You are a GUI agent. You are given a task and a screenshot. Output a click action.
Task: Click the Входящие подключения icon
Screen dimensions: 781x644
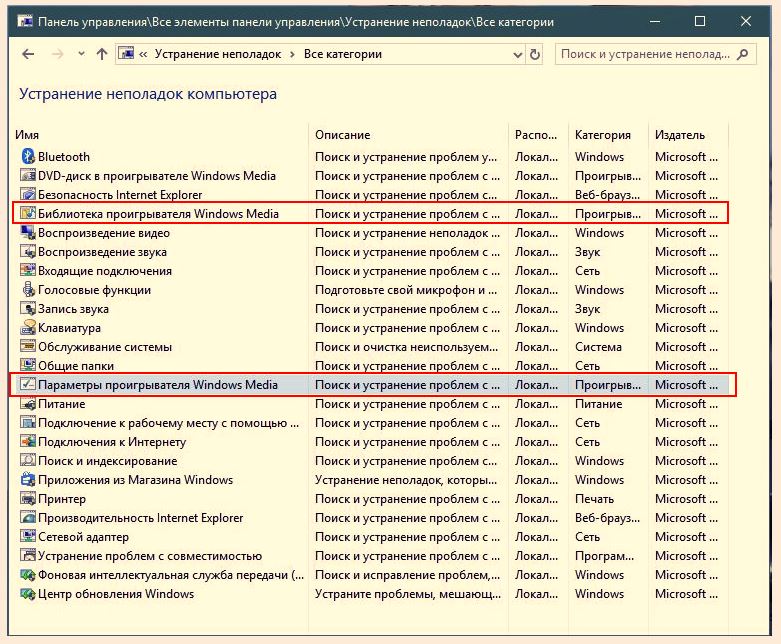coord(28,270)
